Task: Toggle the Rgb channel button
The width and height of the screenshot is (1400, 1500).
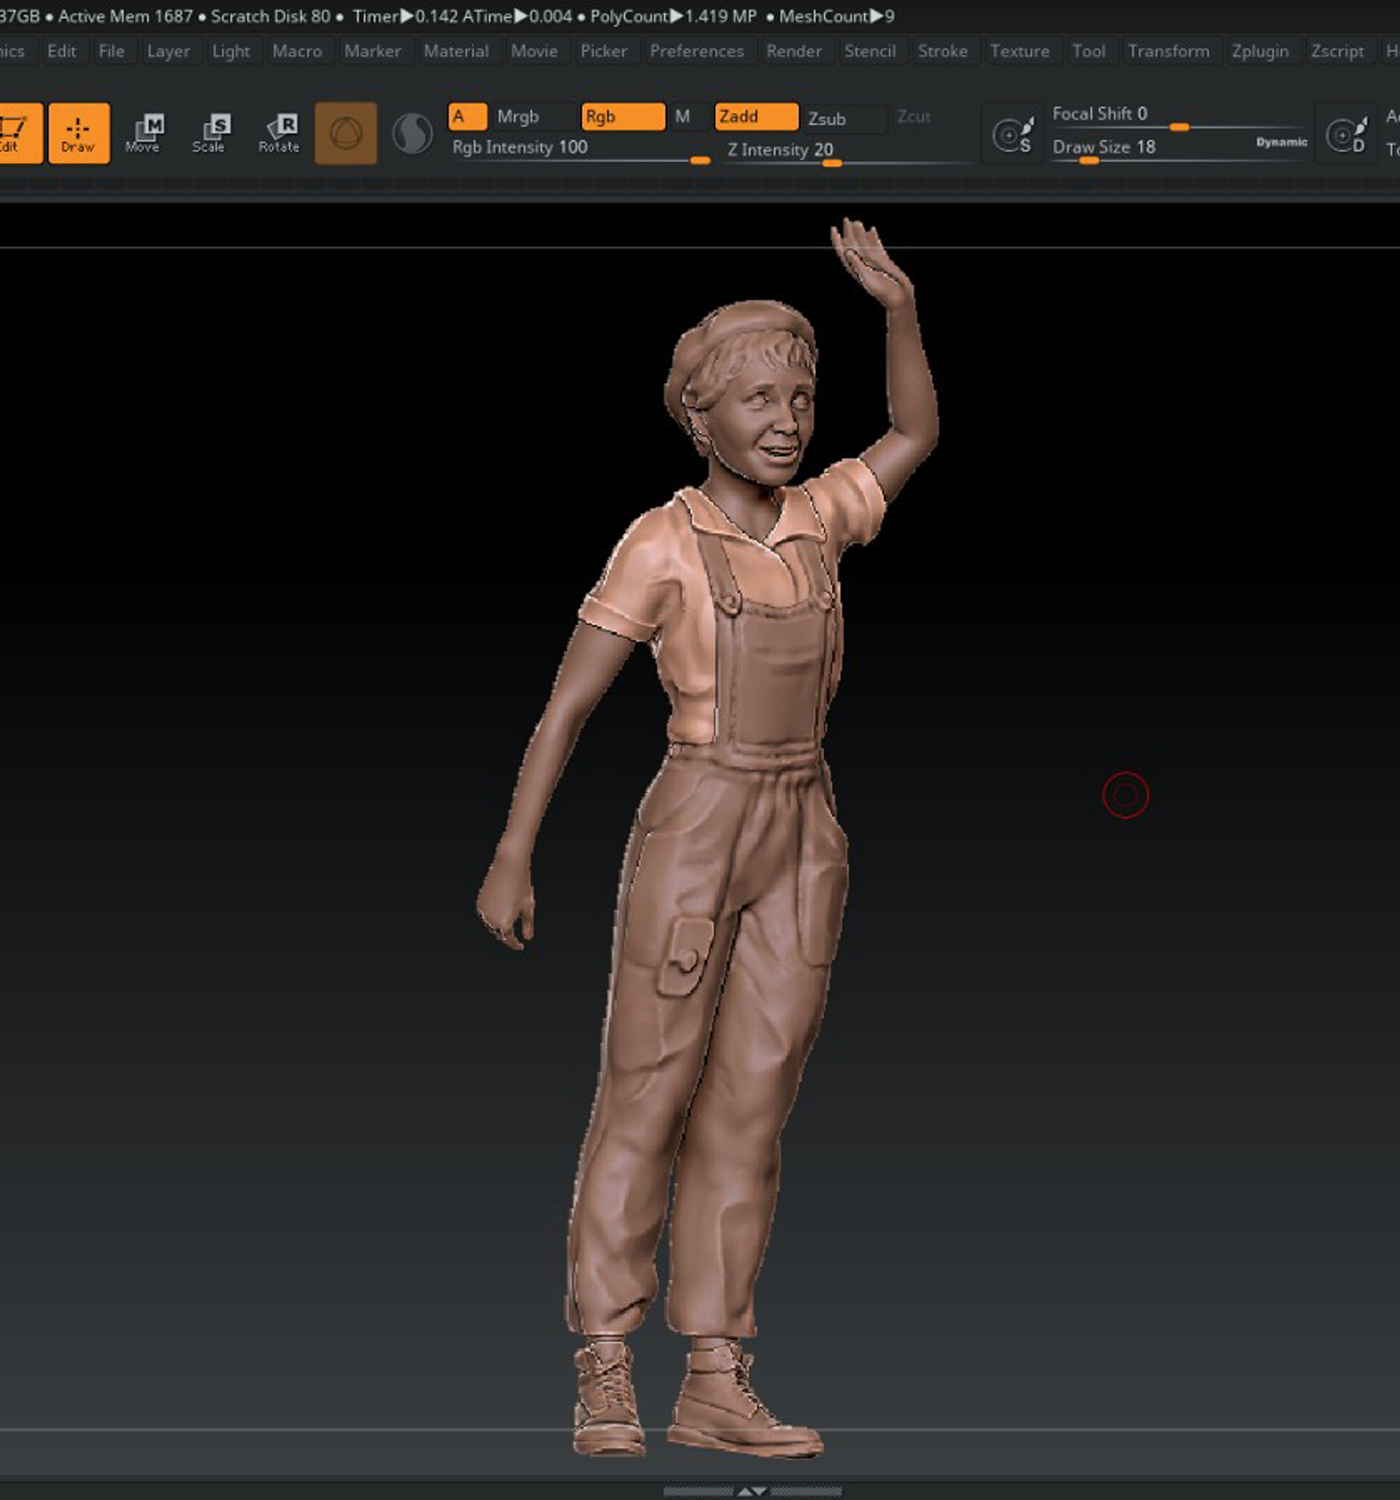Action: click(x=623, y=117)
